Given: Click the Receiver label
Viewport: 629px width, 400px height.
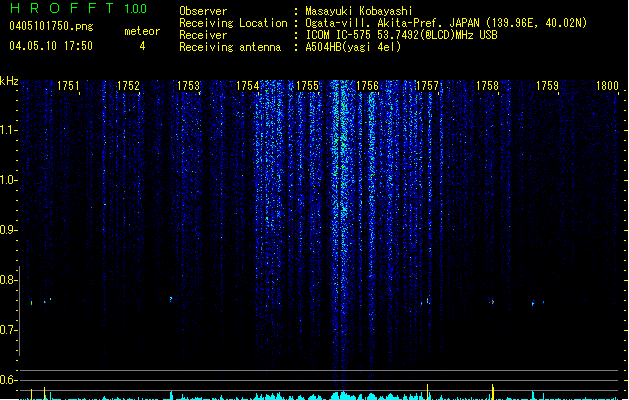Looking at the screenshot, I should click(x=203, y=35).
